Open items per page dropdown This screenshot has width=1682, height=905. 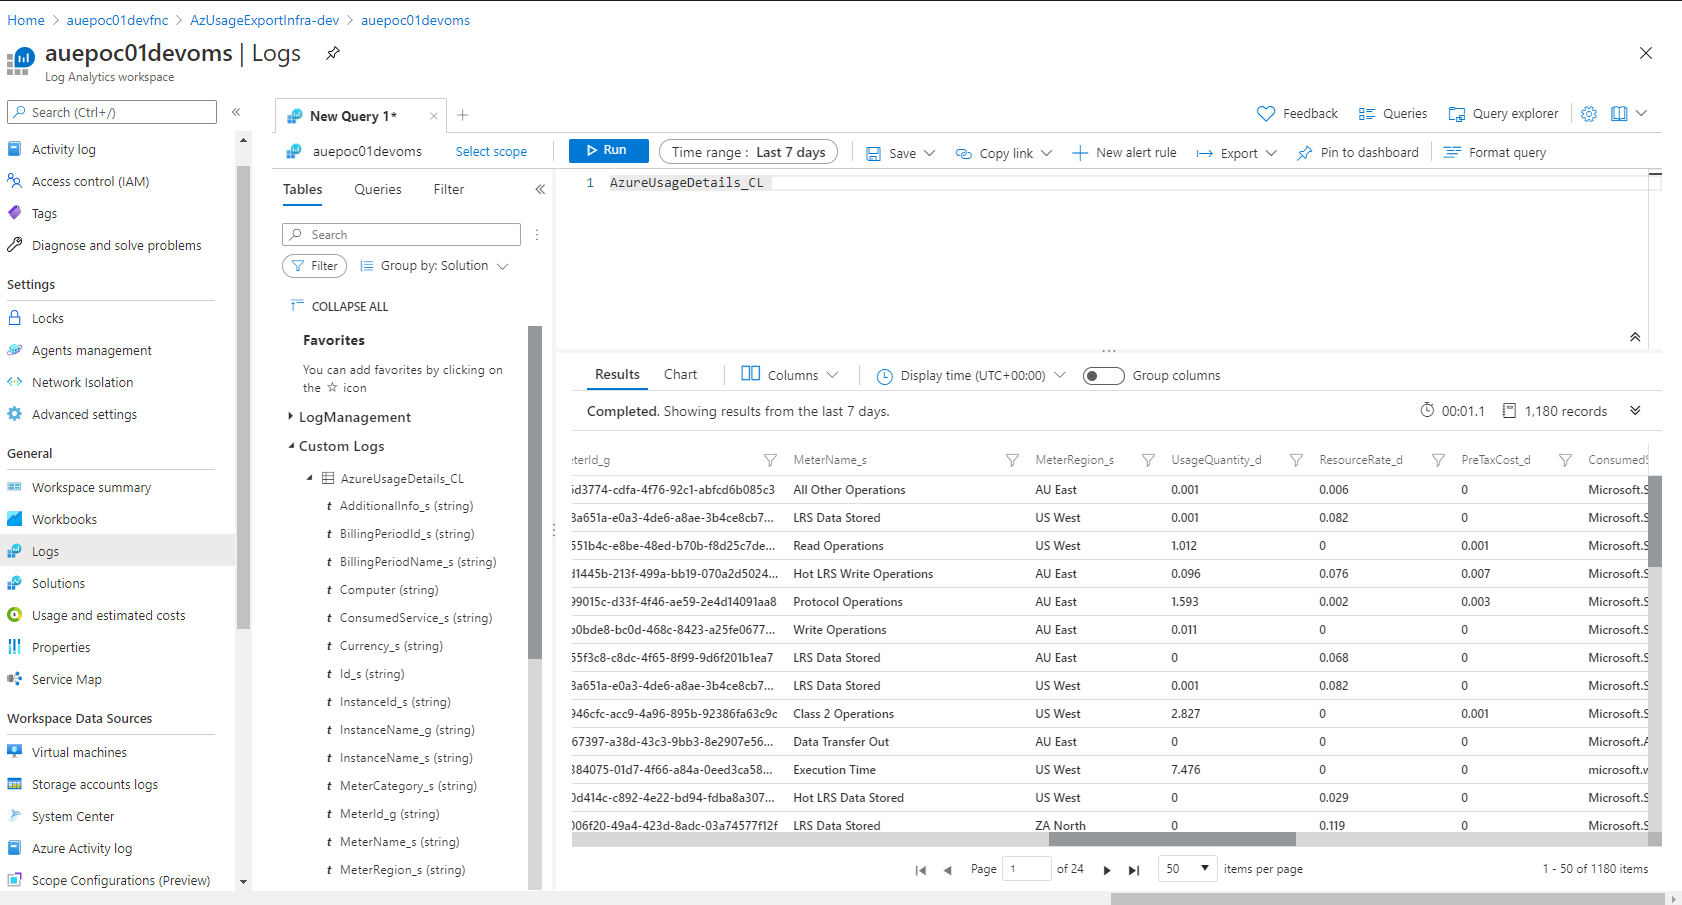[1187, 868]
